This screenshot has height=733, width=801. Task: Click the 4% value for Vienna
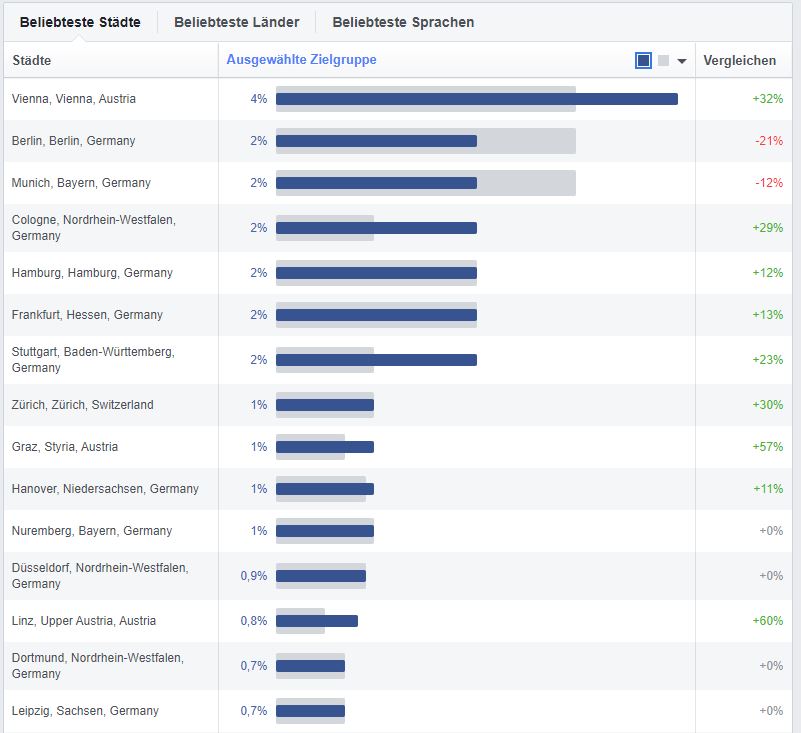click(258, 99)
